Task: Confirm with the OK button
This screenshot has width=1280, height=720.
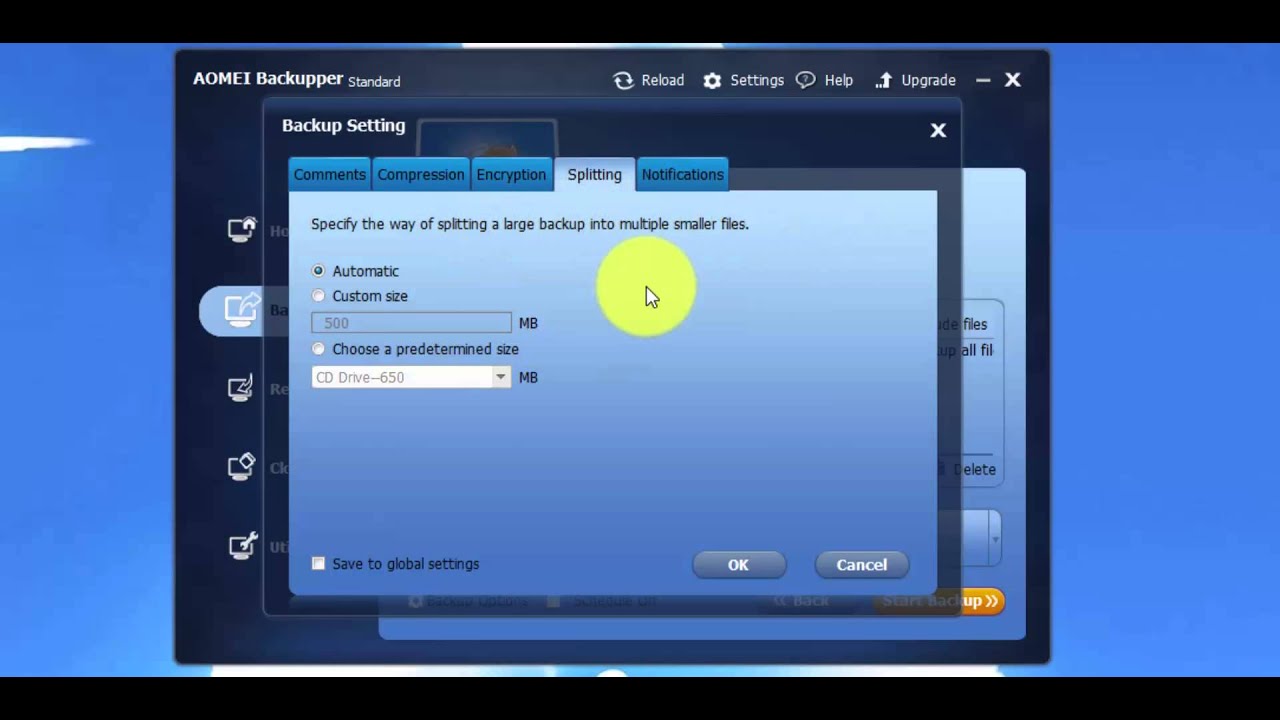Action: pos(738,565)
